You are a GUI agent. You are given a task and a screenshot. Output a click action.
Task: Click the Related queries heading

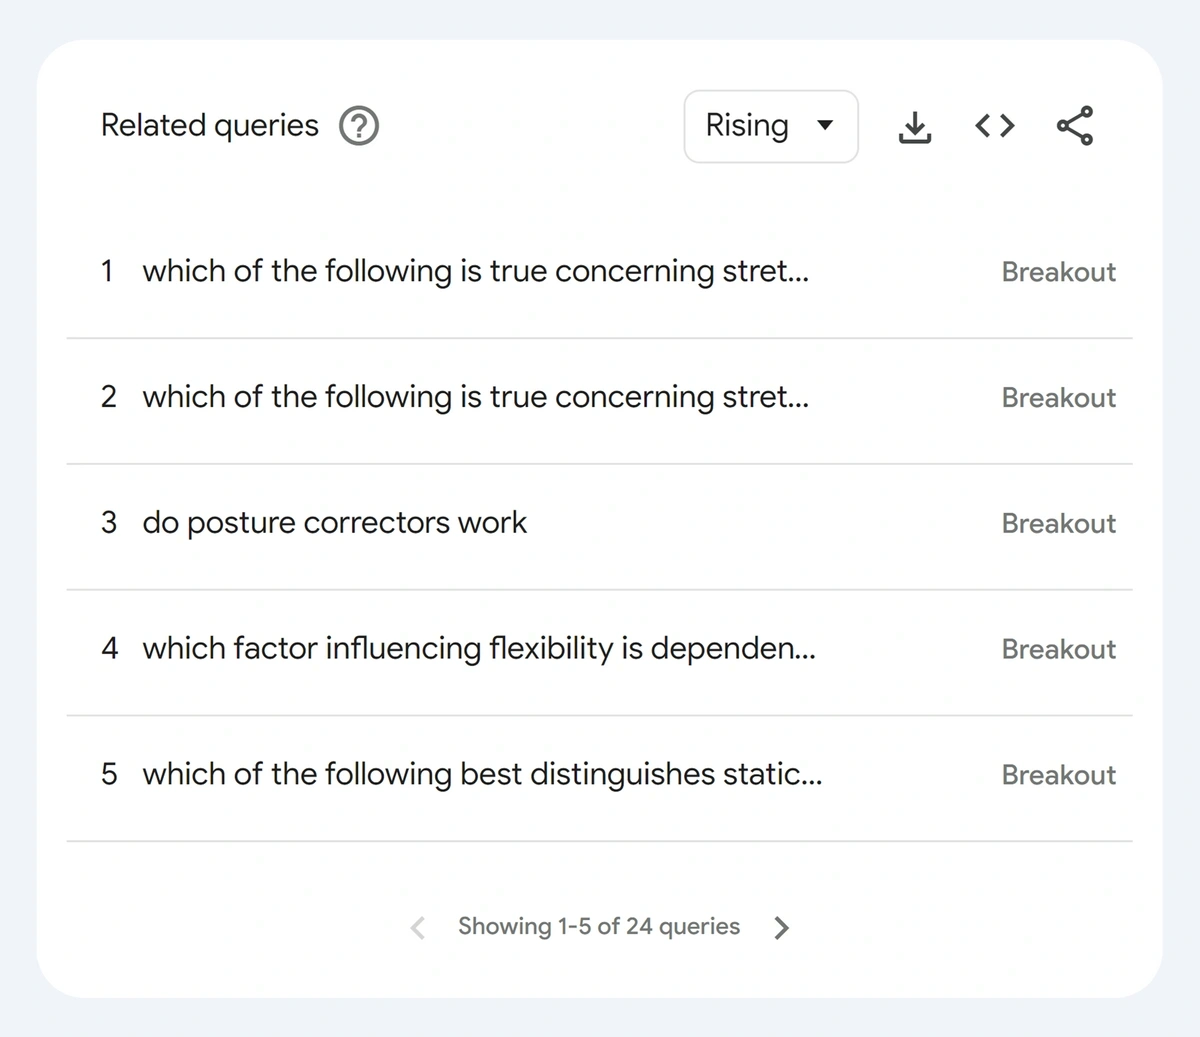point(210,126)
